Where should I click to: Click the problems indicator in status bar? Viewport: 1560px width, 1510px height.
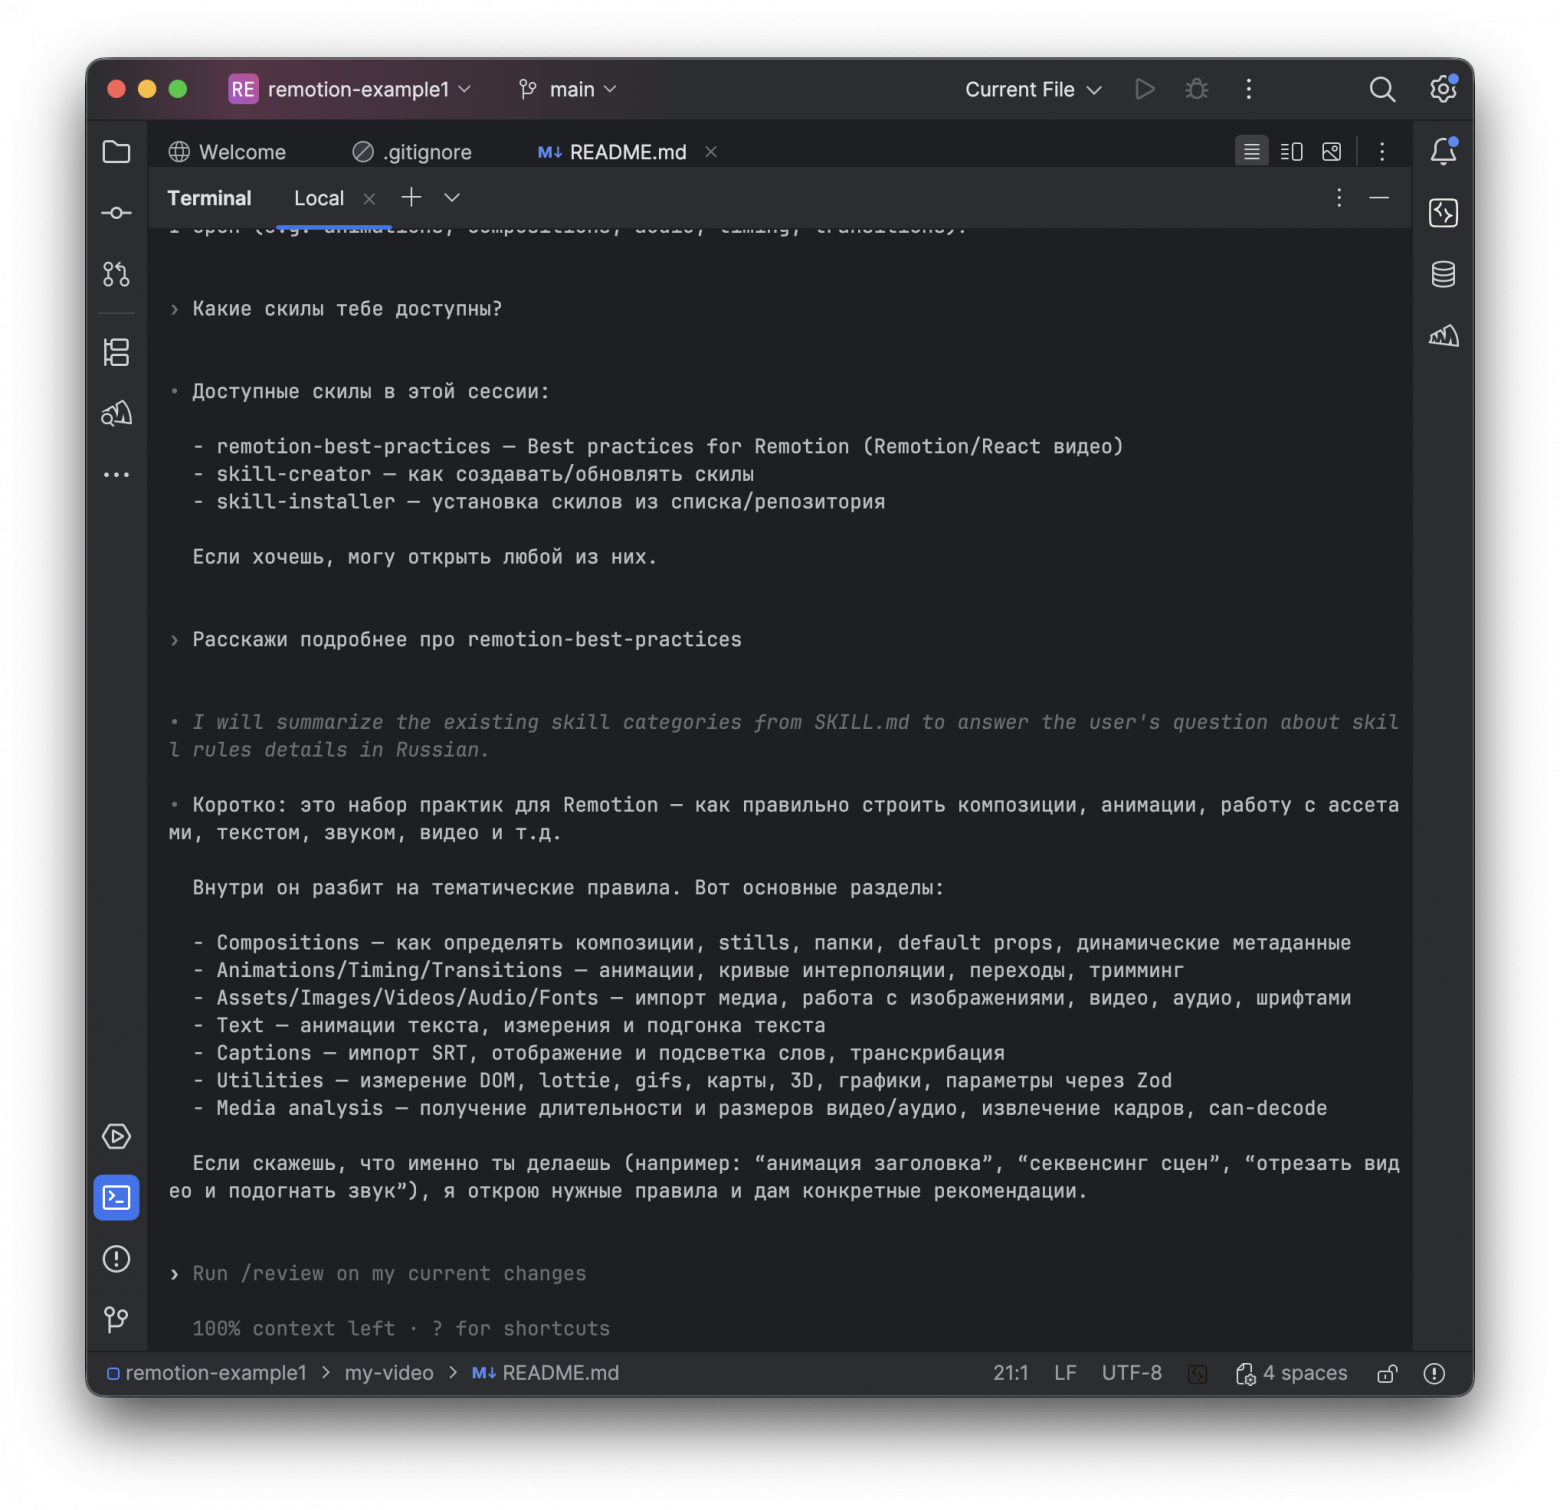click(x=1434, y=1373)
